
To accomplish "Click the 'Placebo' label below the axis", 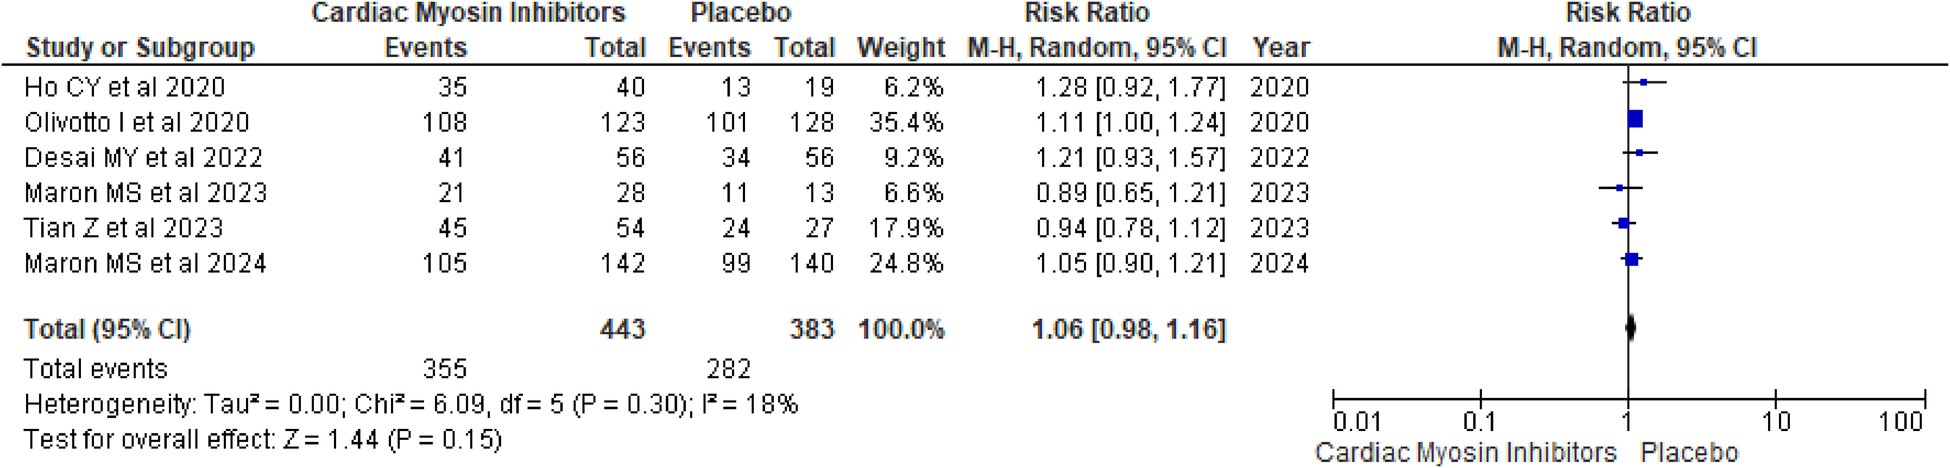I will [x=1689, y=453].
